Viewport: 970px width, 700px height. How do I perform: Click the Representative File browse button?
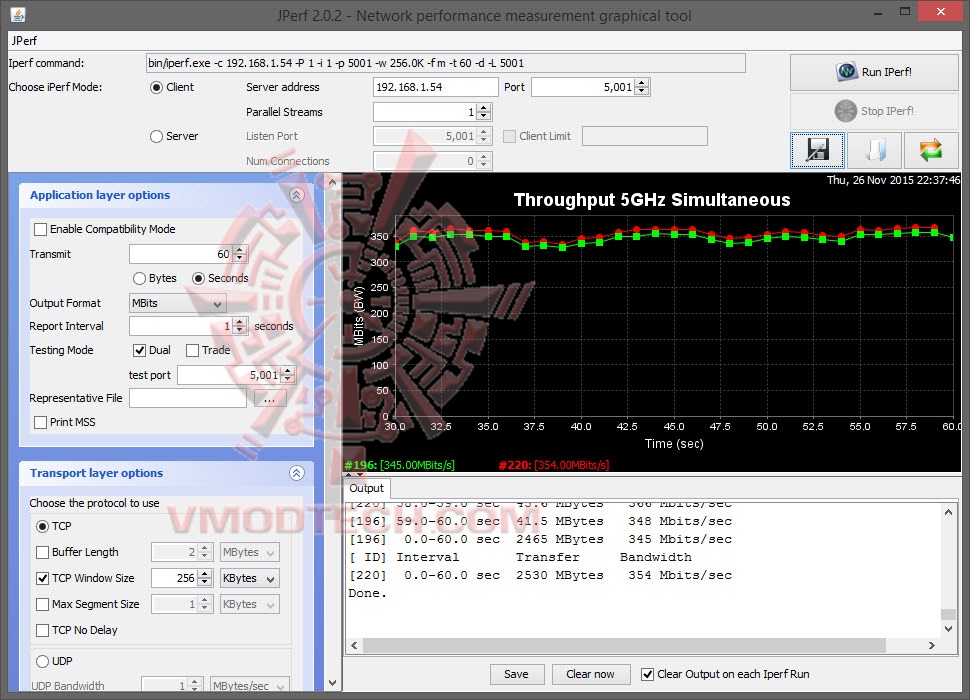[270, 399]
